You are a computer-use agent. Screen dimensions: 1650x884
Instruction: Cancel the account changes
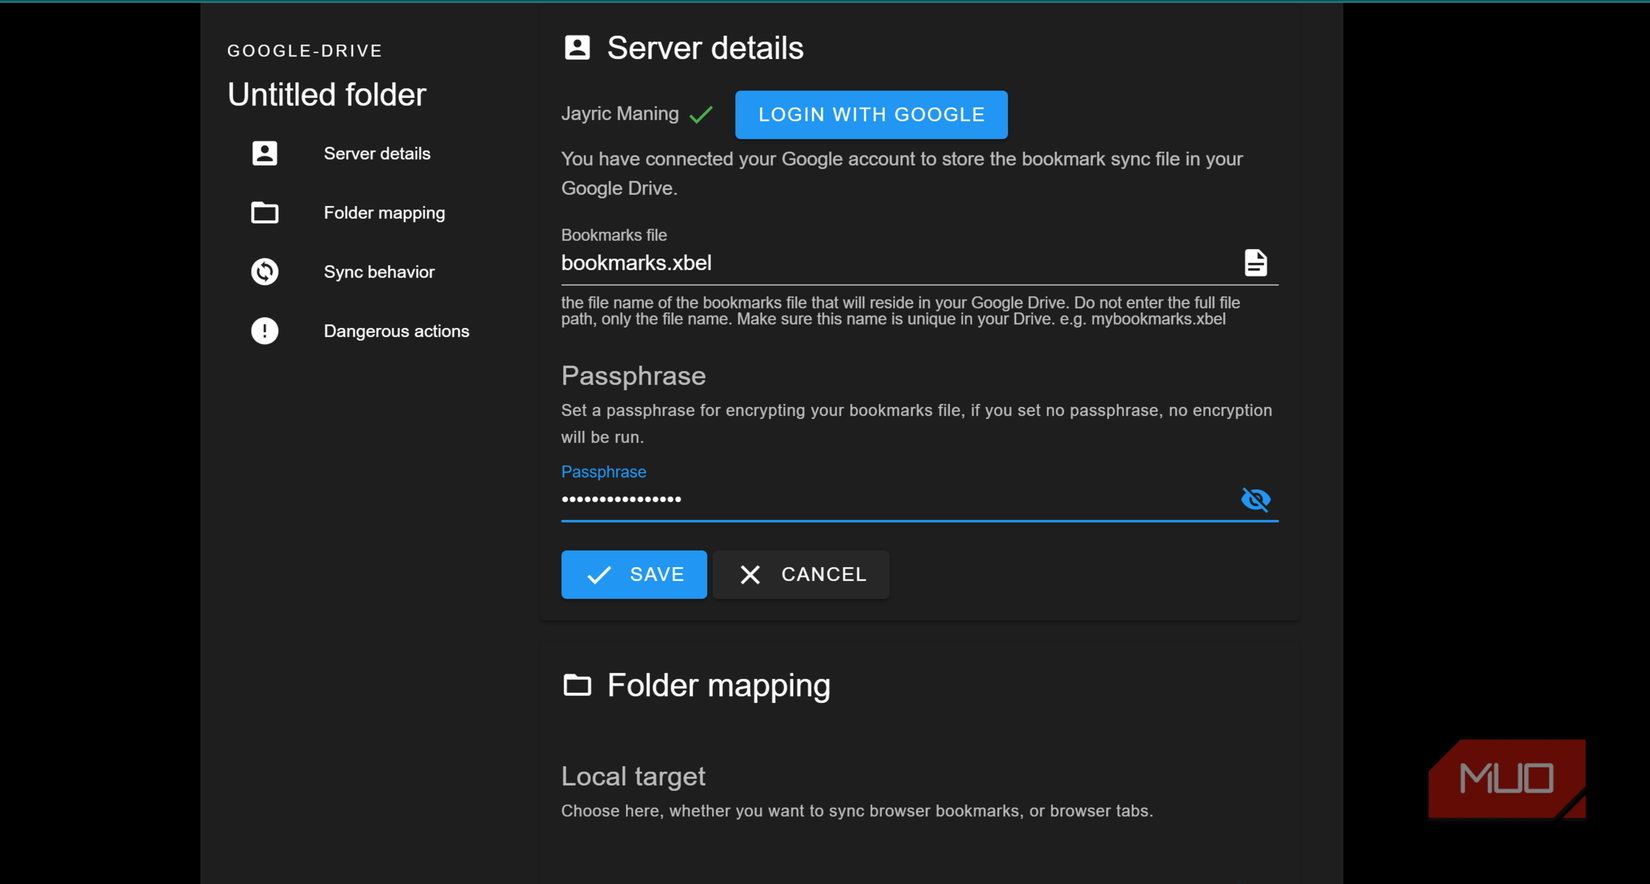[801, 575]
